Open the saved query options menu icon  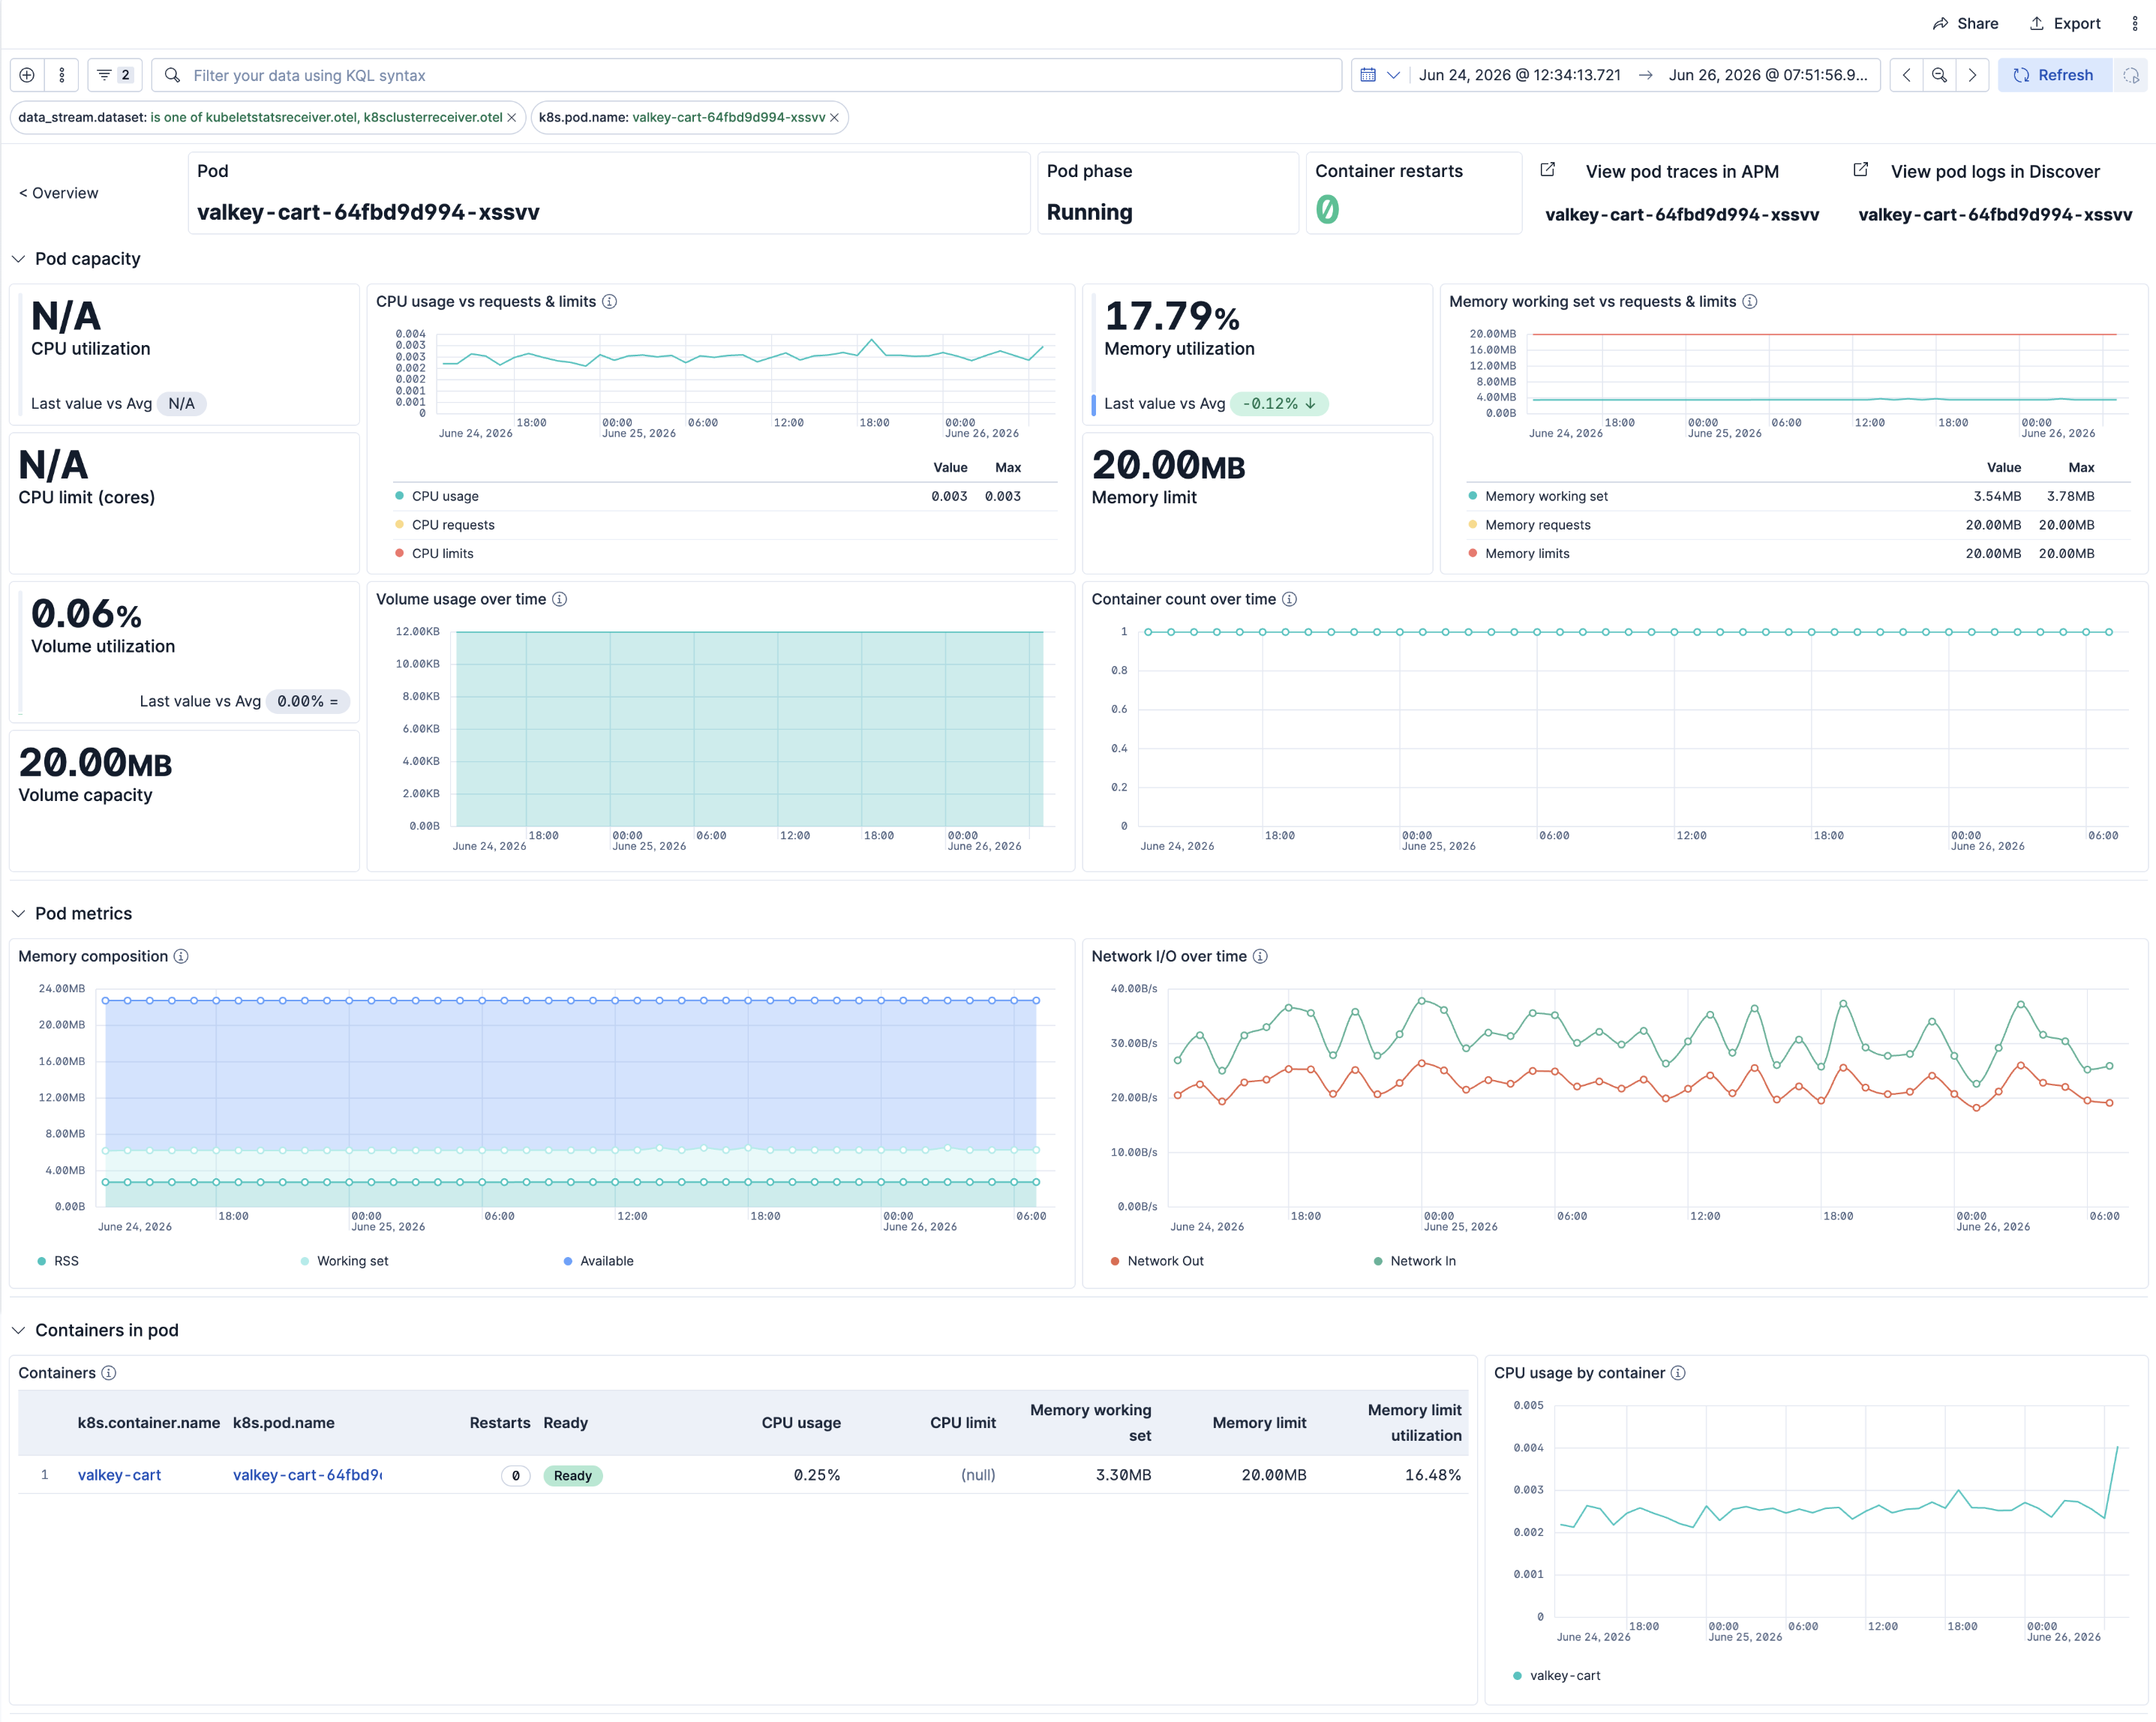[62, 75]
